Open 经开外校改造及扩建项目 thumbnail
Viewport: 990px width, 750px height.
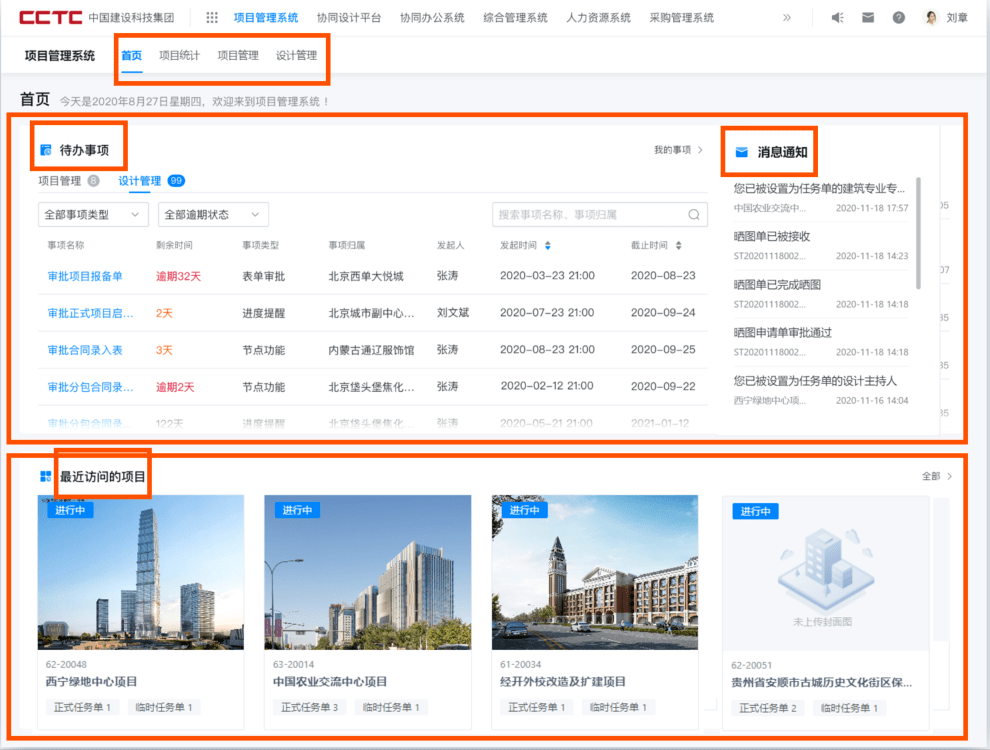point(595,572)
